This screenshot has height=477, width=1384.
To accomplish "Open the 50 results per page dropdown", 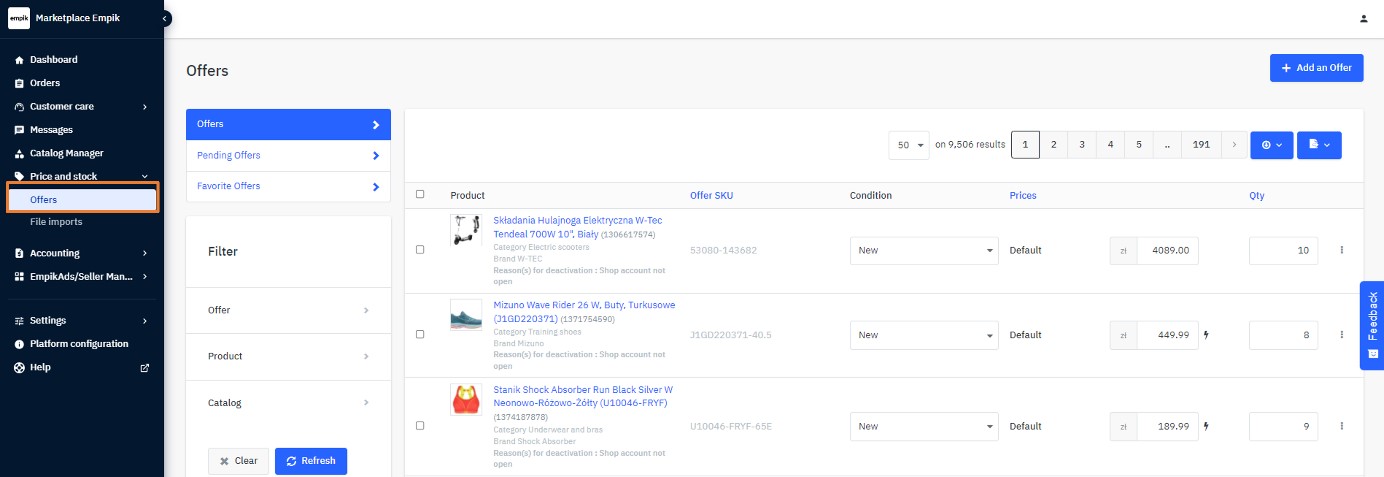I will click(x=908, y=145).
